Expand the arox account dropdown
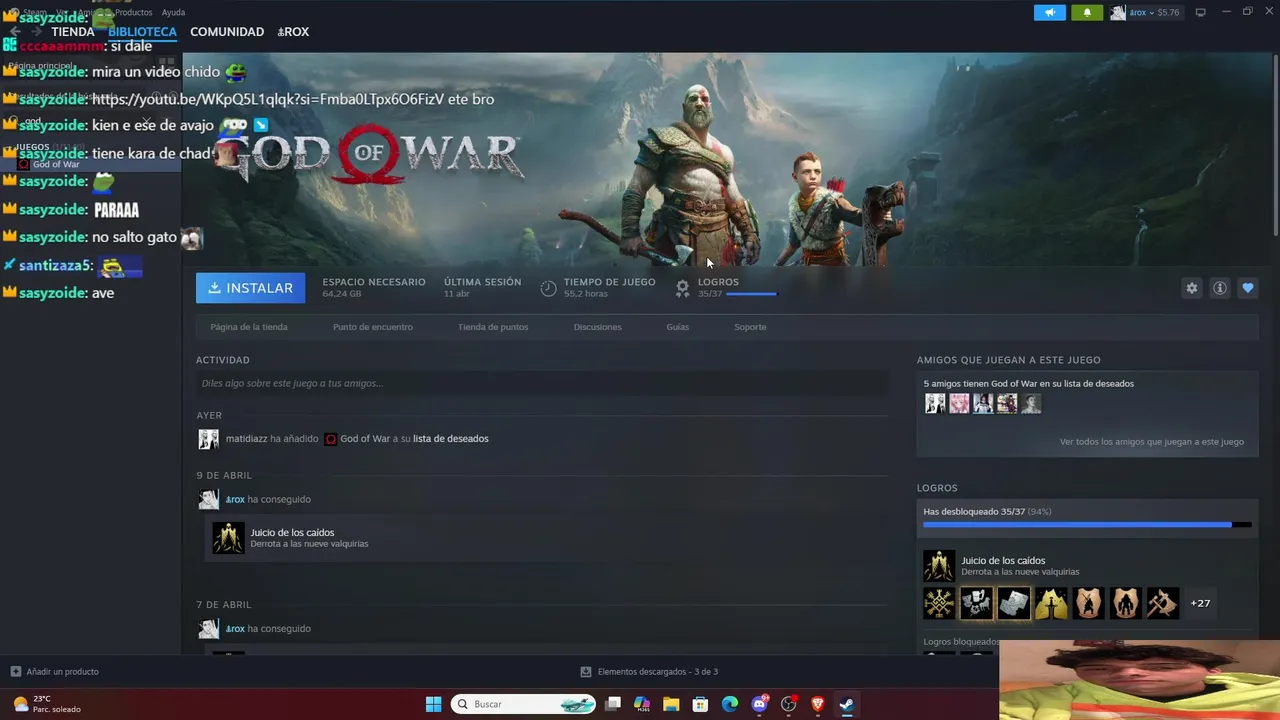 pyautogui.click(x=1146, y=12)
